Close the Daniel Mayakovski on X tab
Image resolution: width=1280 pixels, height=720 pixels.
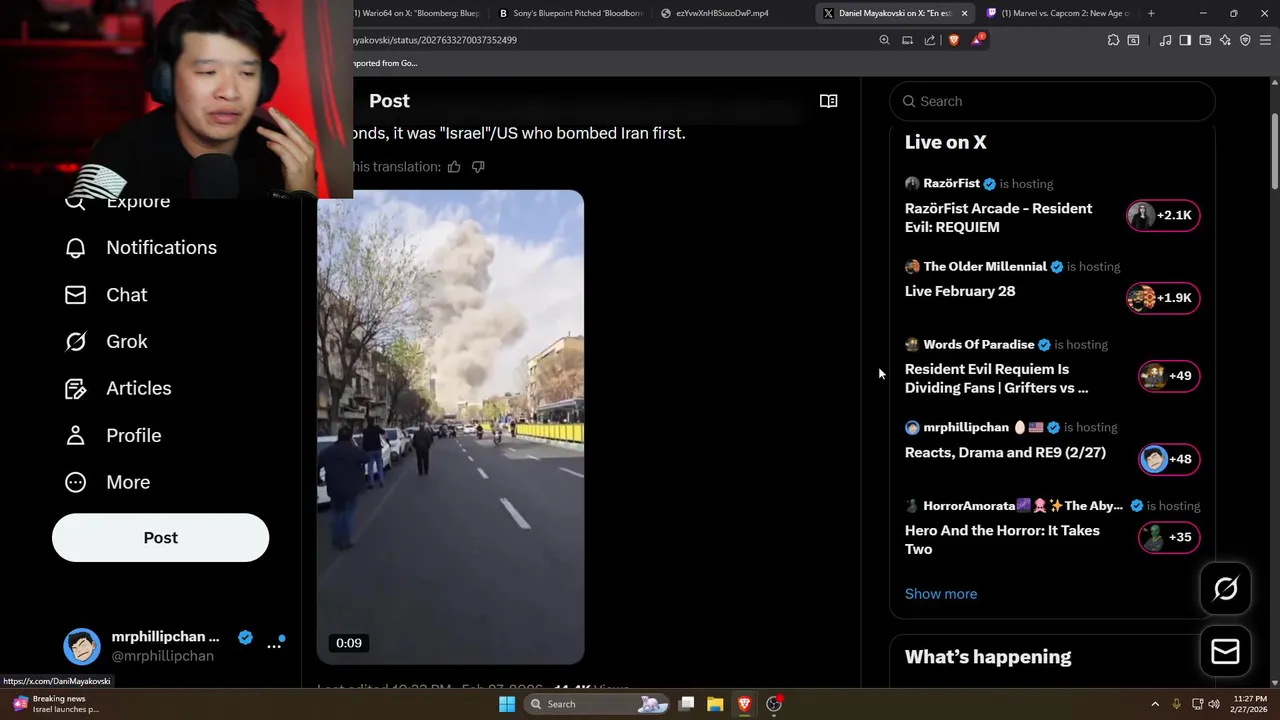[x=964, y=13]
